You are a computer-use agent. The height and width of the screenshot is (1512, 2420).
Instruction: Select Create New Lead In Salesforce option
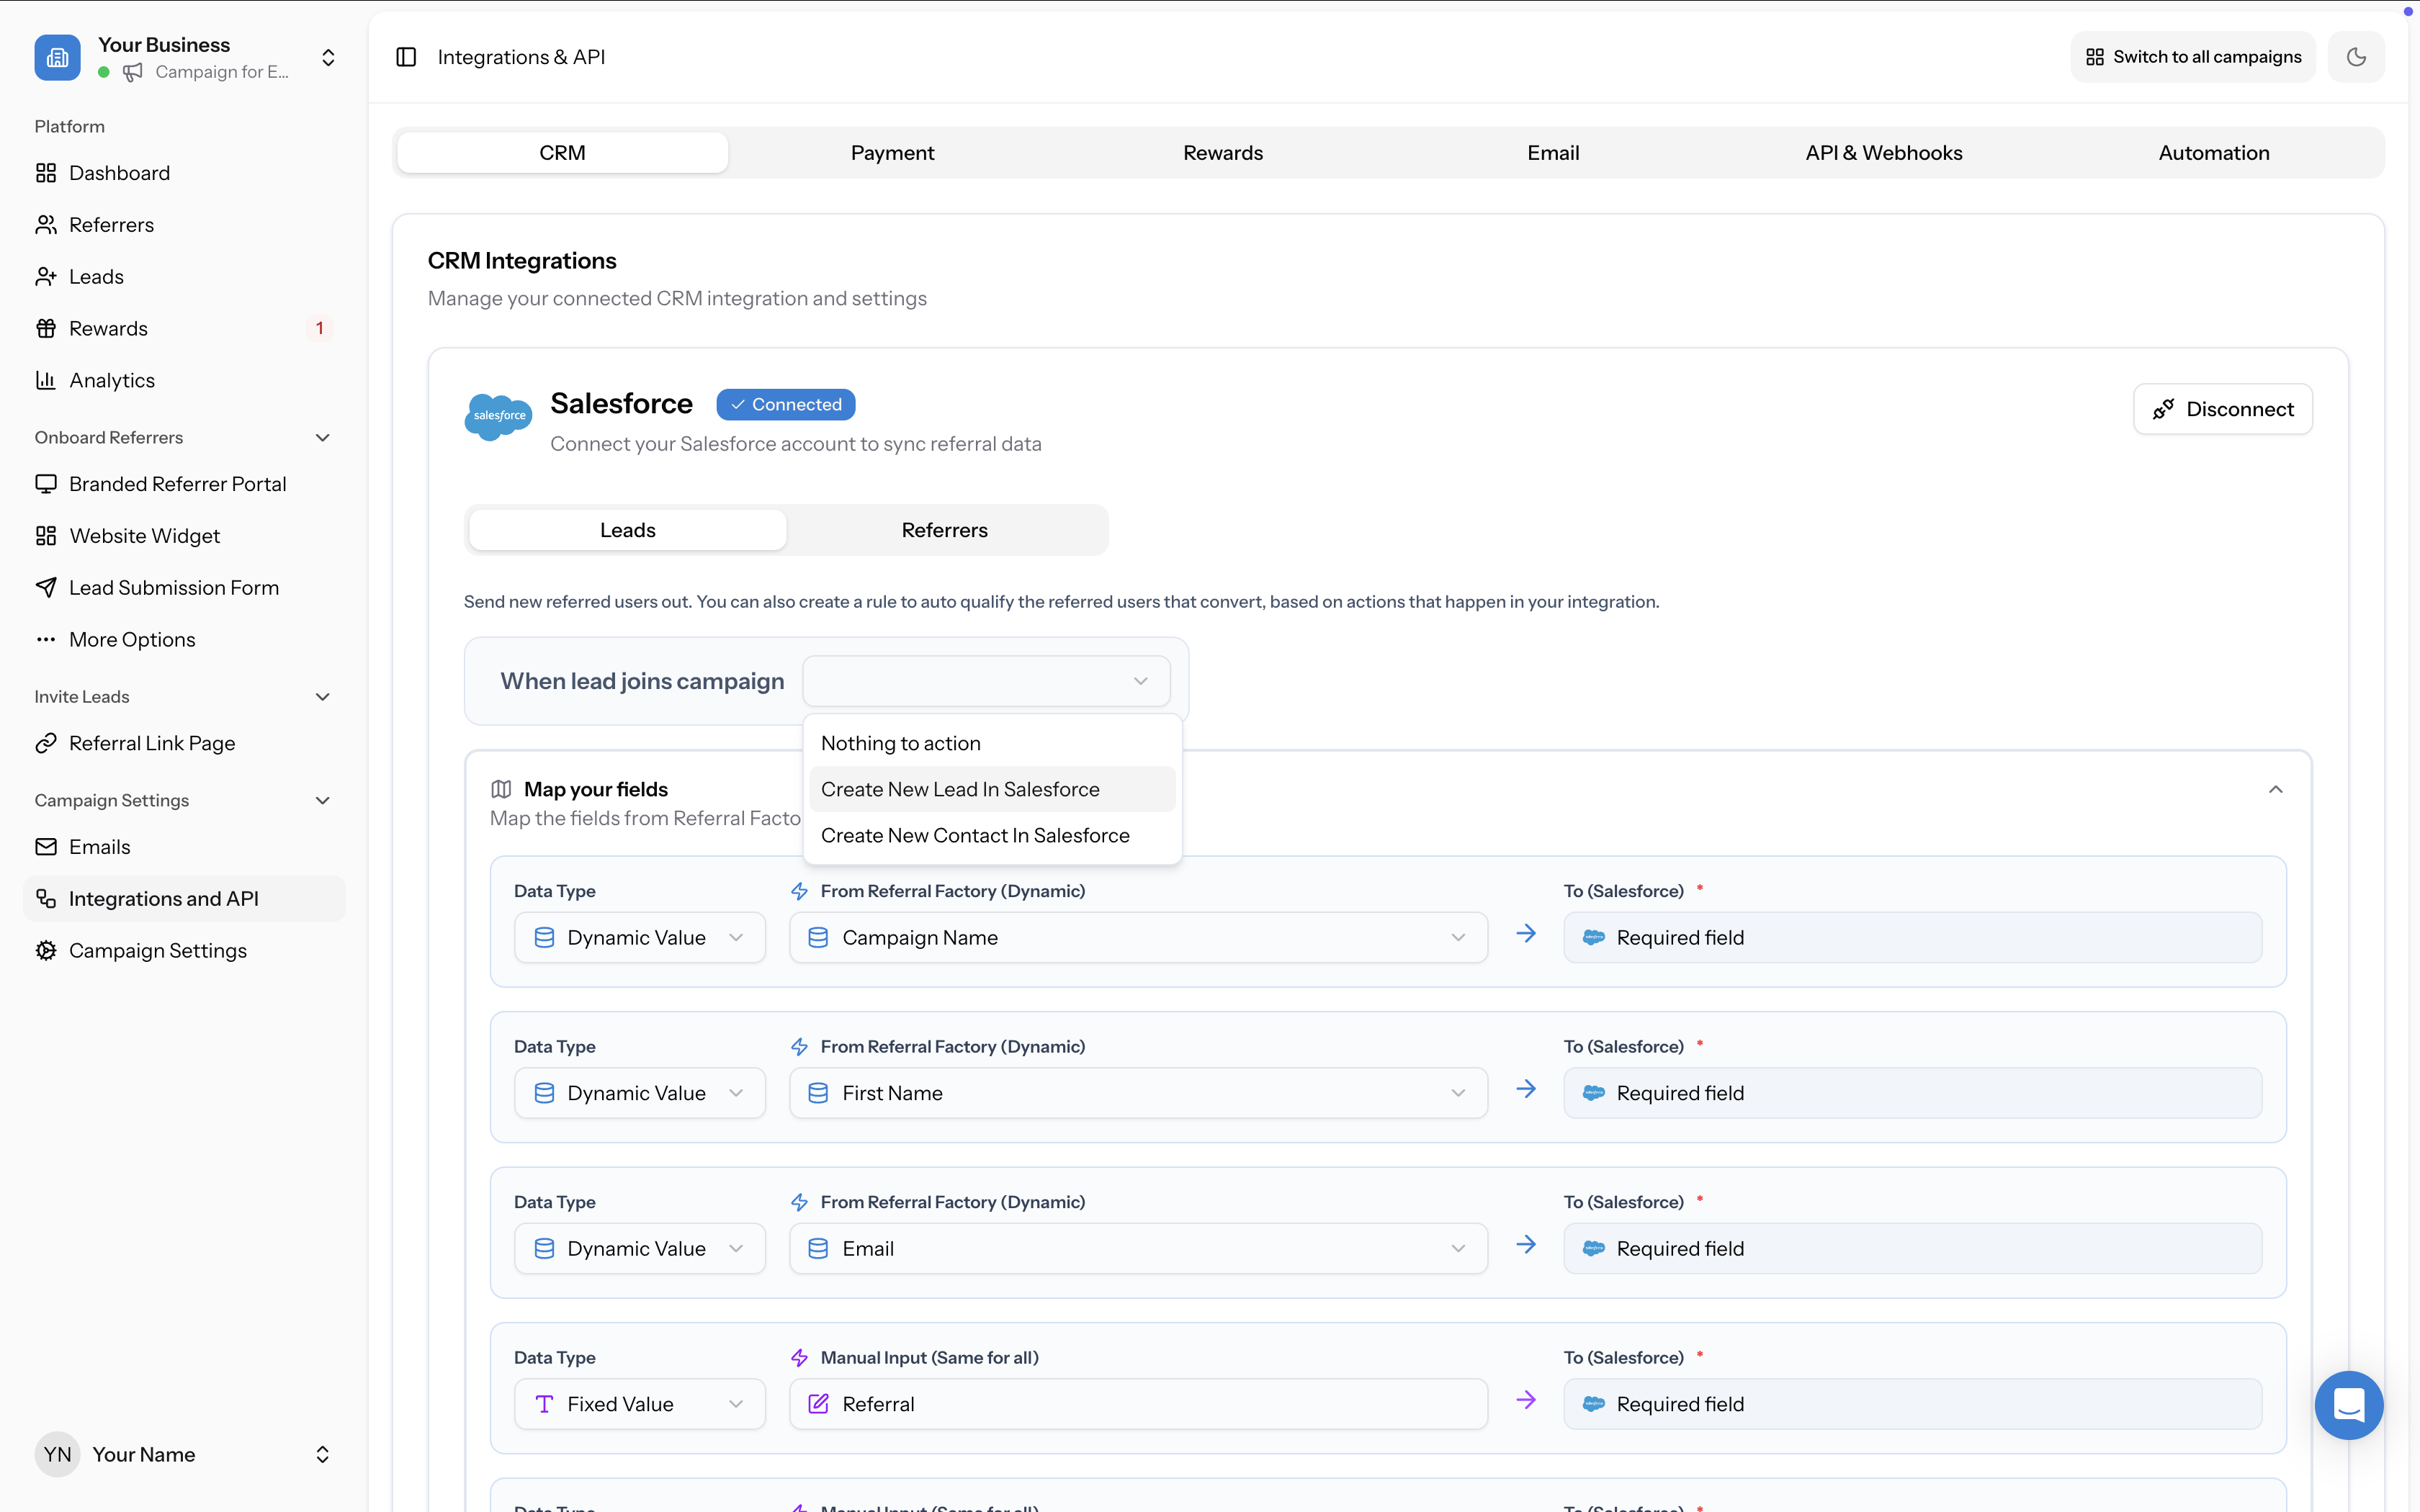[x=959, y=789]
